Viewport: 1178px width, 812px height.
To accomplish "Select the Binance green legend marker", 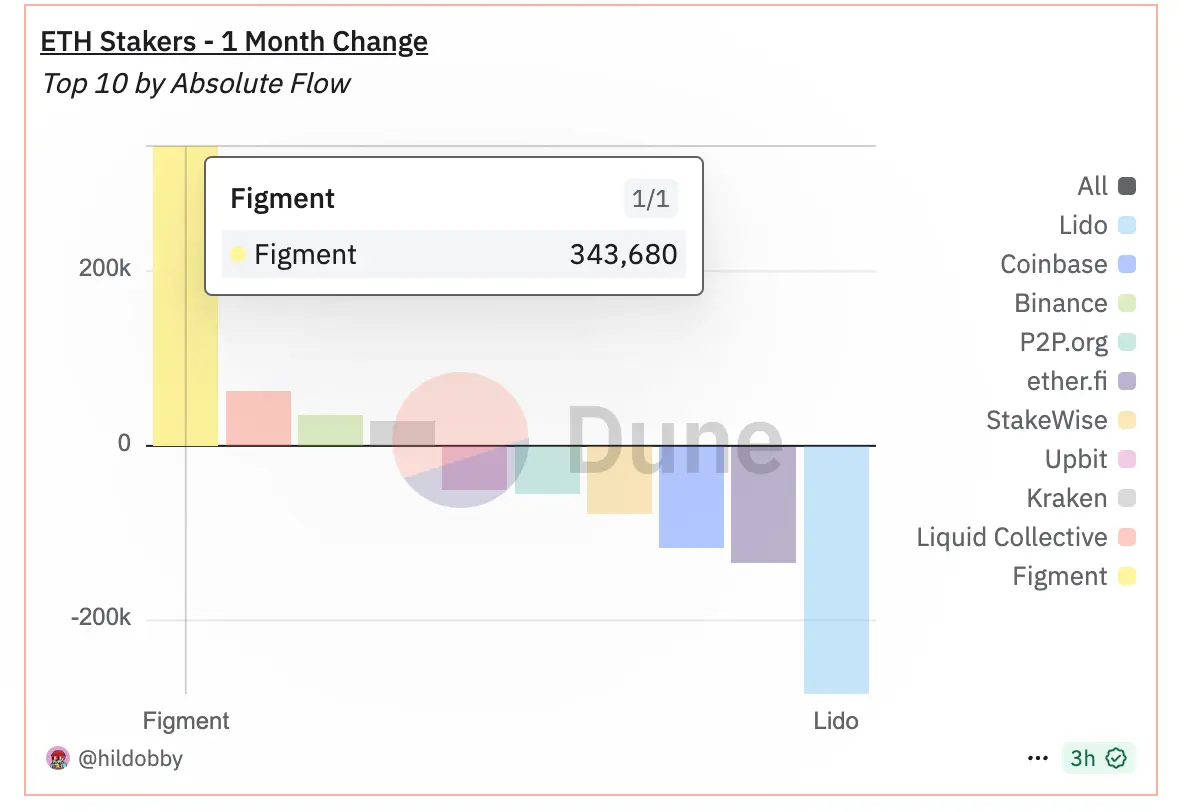I will [x=1129, y=303].
